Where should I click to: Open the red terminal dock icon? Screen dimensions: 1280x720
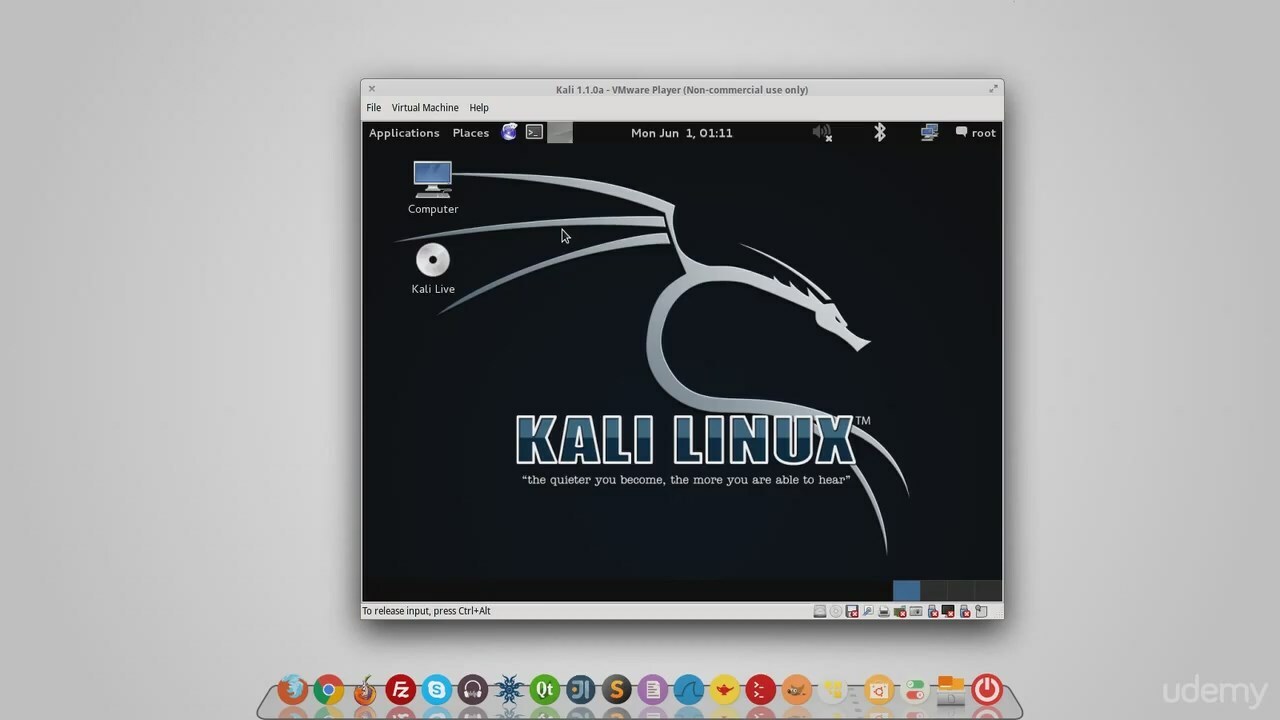pos(761,689)
